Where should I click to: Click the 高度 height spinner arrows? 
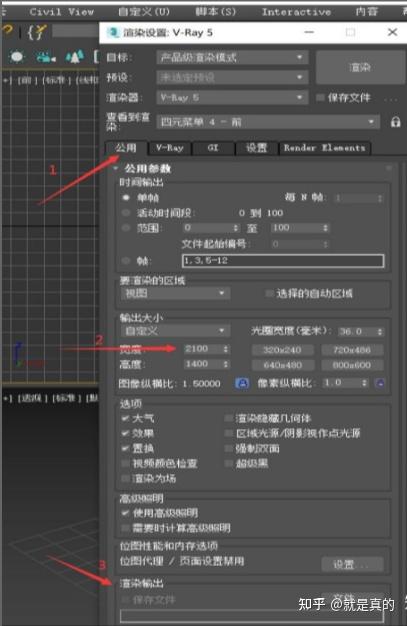tap(226, 364)
